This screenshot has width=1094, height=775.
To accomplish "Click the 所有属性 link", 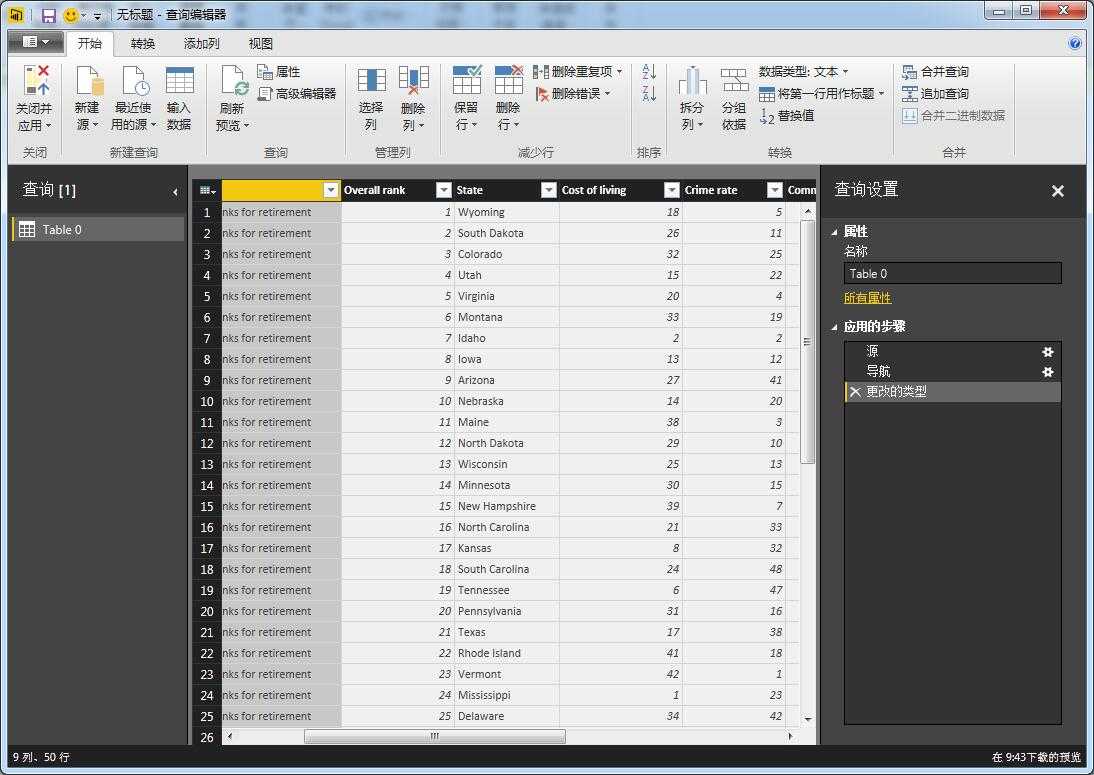I will coord(867,298).
